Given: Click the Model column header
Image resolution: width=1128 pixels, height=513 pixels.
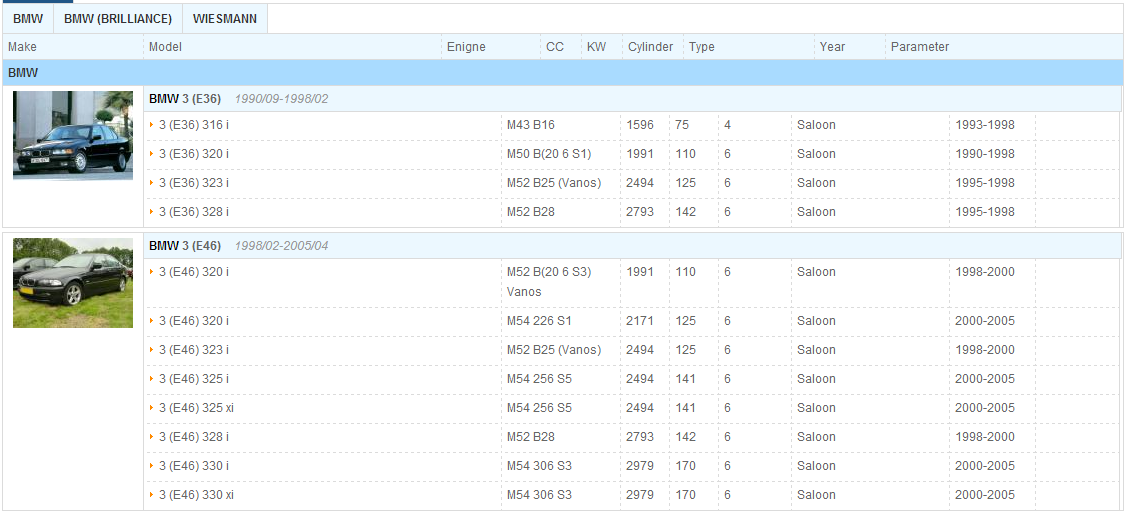Looking at the screenshot, I should pyautogui.click(x=165, y=47).
